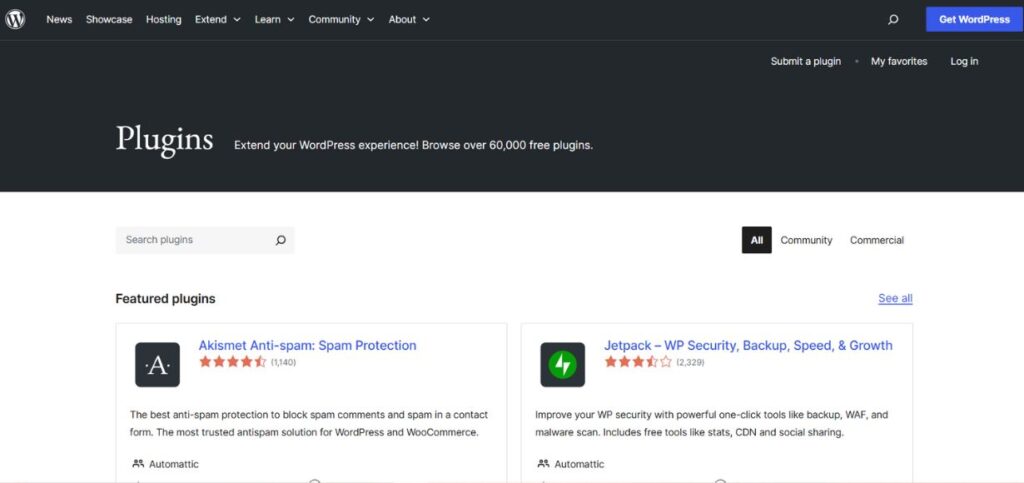Screen dimensions: 1024x483
Task: Click the author icon beside Automattic under Akismet
Action: coord(138,464)
